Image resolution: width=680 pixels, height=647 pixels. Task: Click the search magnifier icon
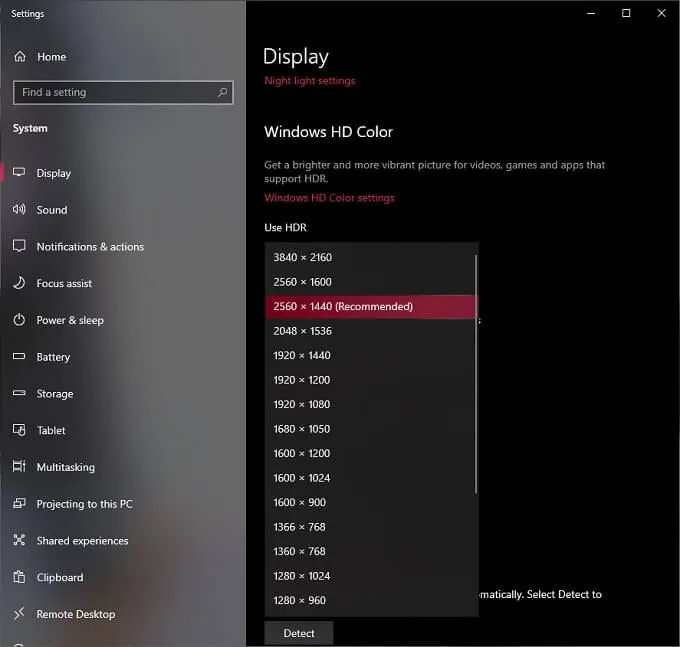tap(222, 92)
